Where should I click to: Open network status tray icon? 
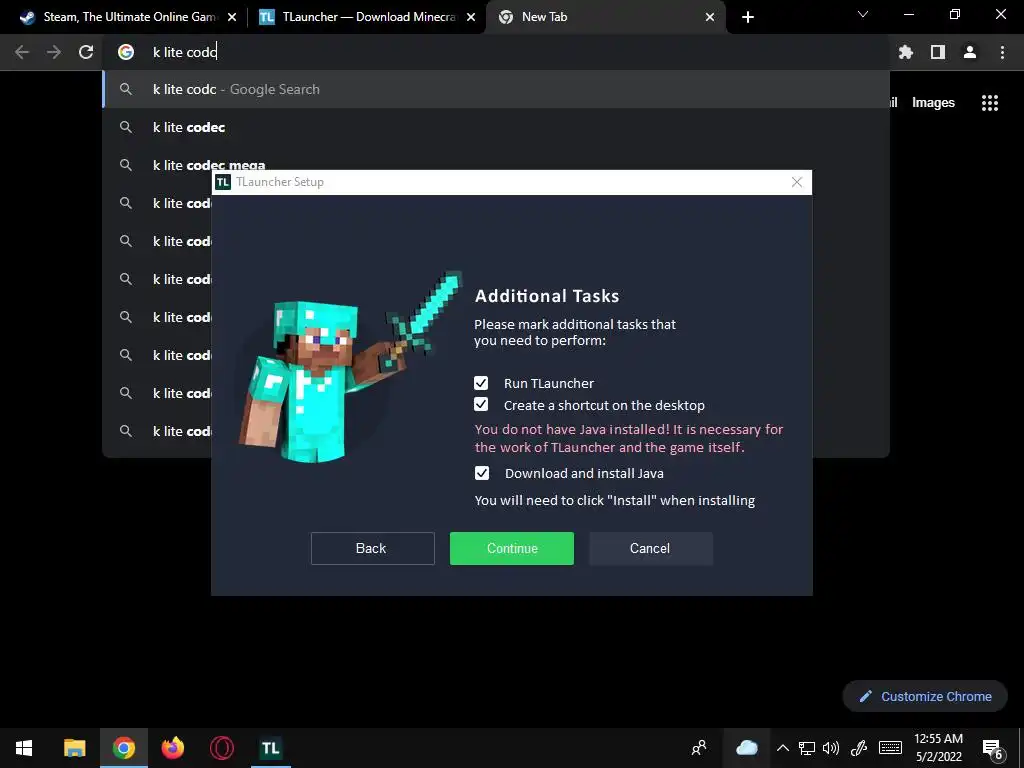tap(807, 748)
